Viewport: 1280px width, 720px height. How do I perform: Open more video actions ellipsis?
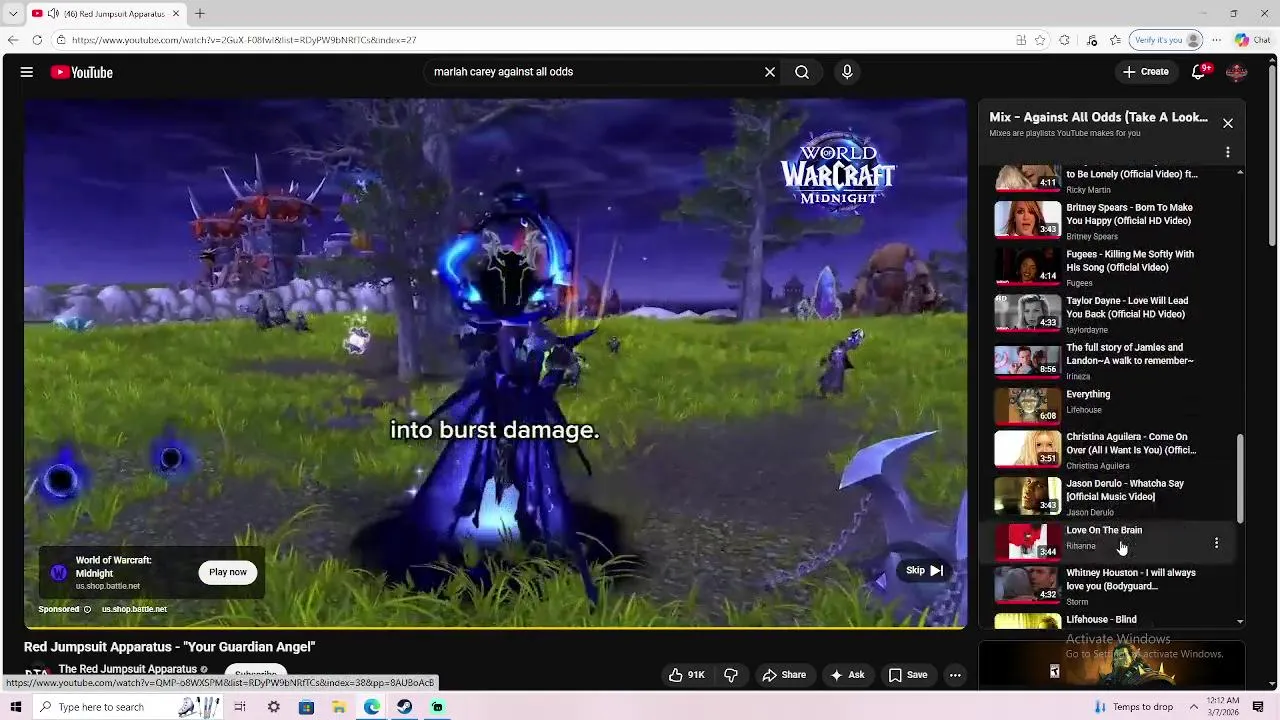pyautogui.click(x=955, y=675)
